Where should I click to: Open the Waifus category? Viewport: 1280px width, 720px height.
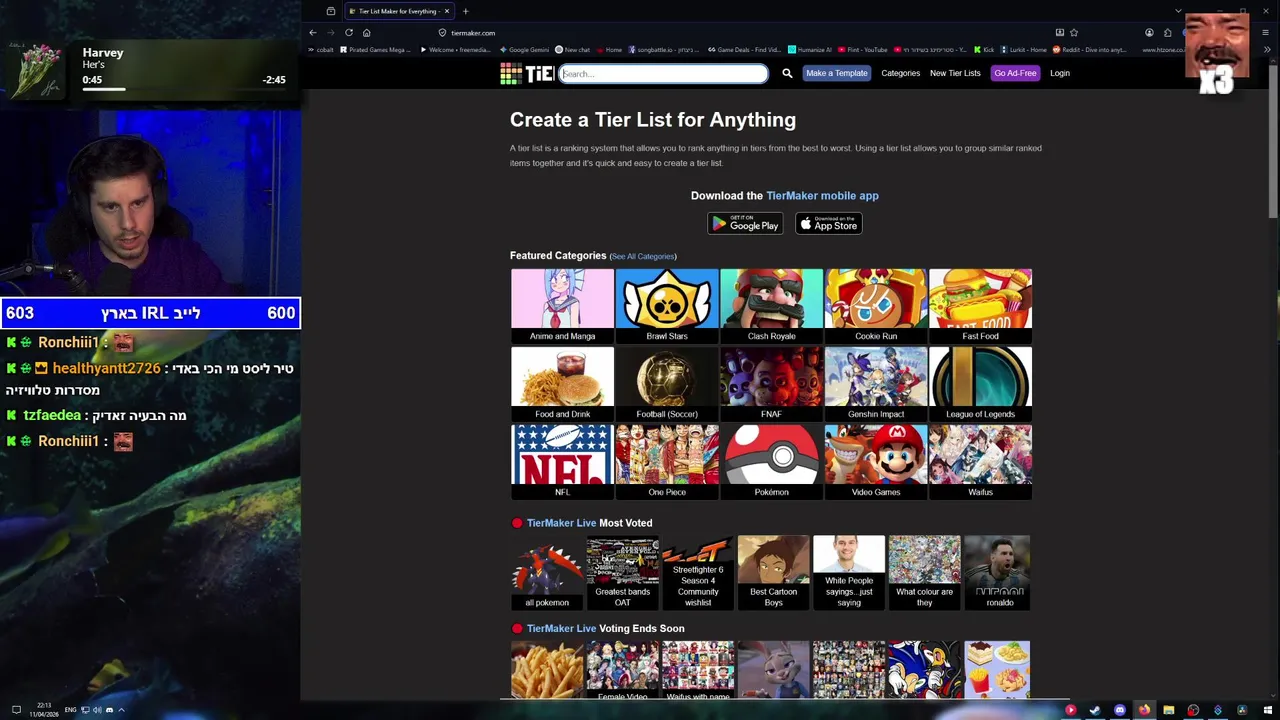980,462
